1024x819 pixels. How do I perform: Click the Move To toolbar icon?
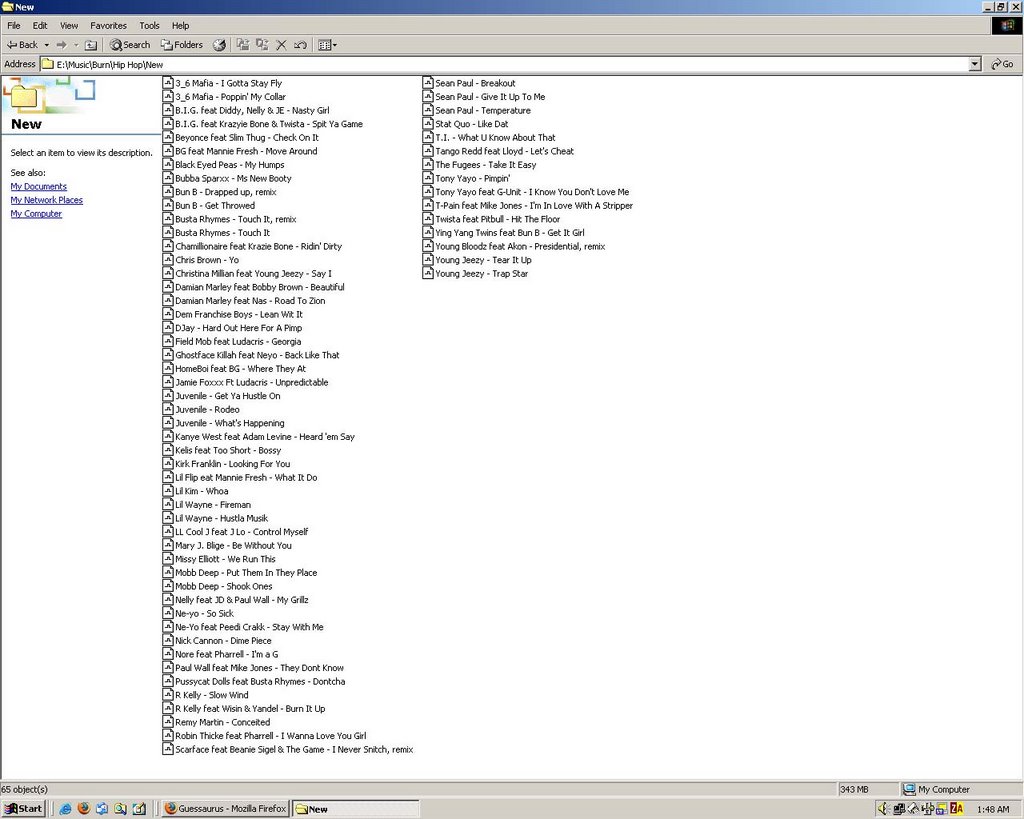(243, 45)
